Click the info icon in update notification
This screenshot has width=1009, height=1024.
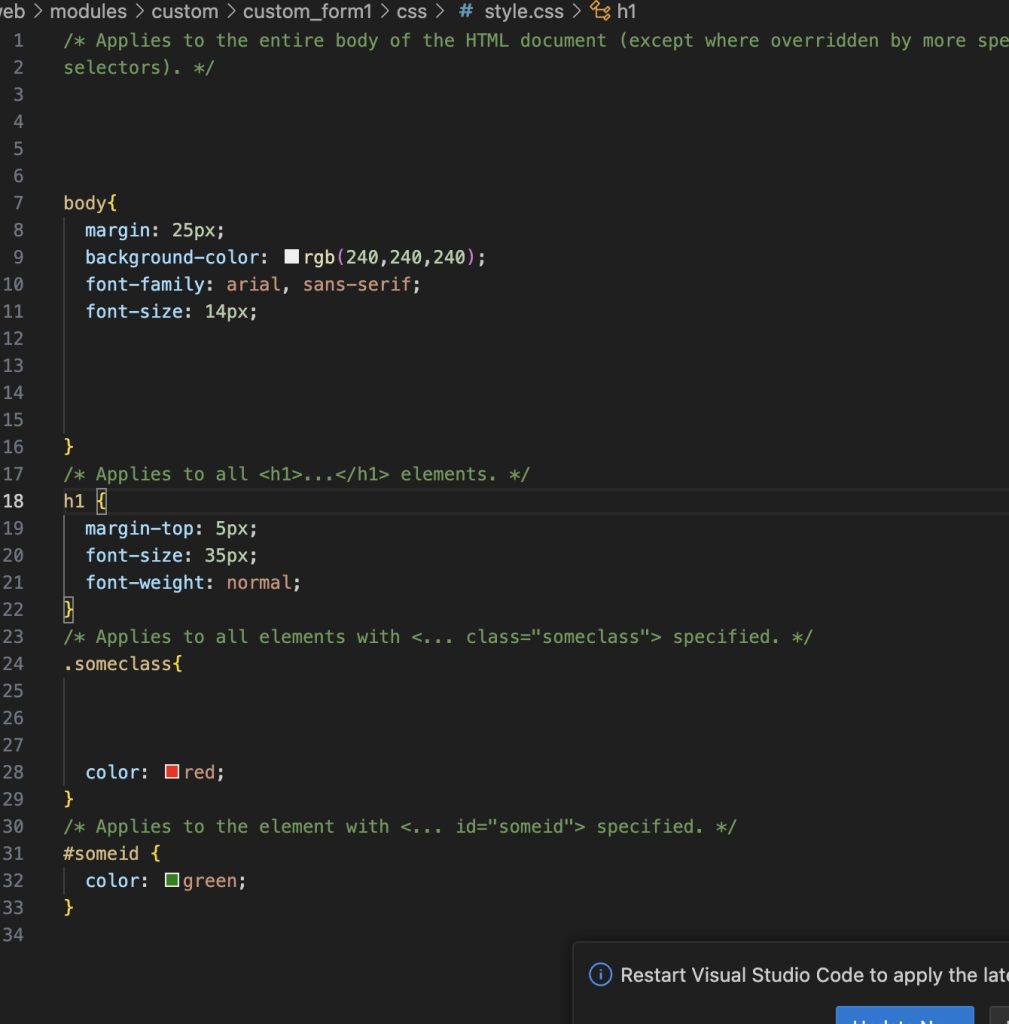600,974
